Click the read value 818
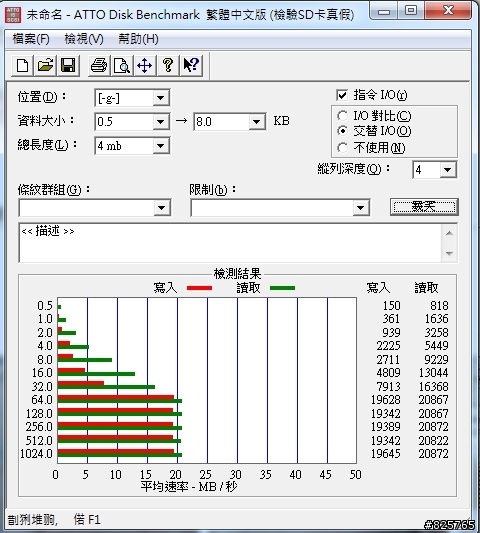 pos(439,305)
